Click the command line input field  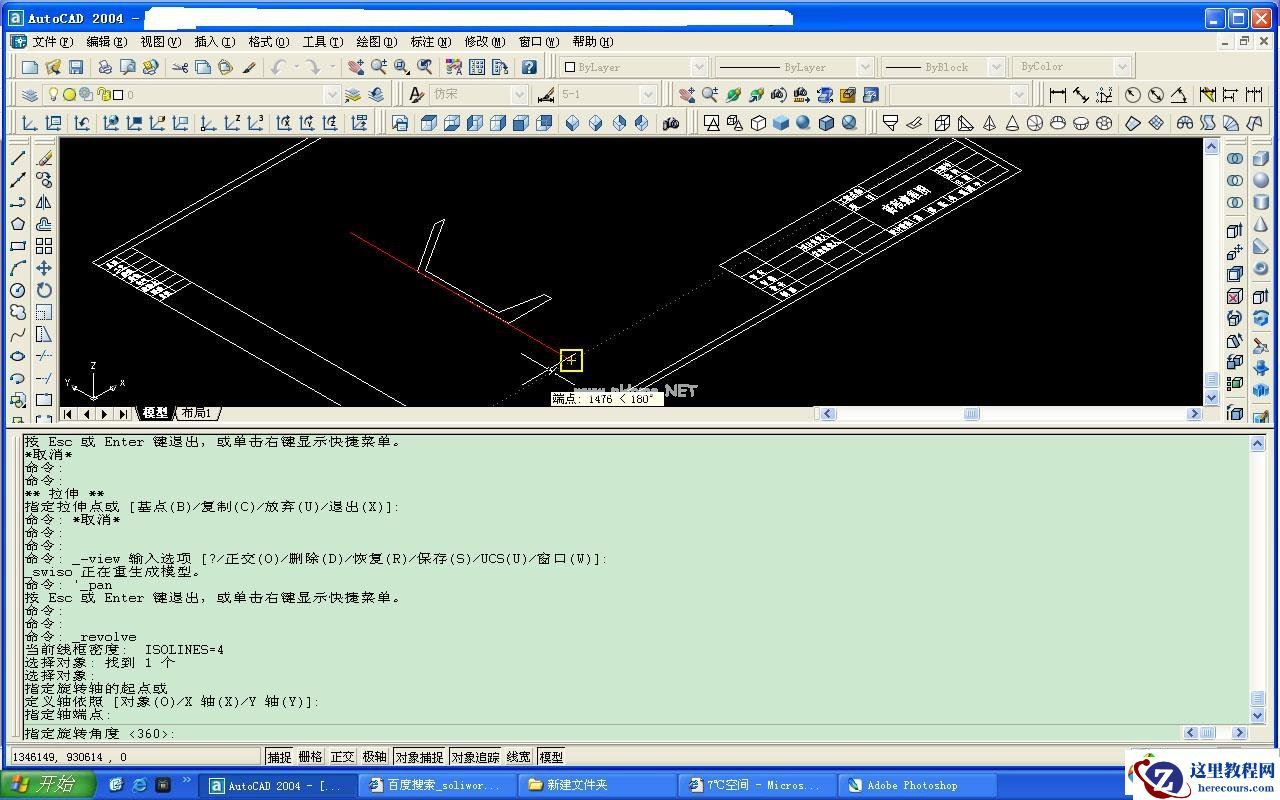click(600, 733)
